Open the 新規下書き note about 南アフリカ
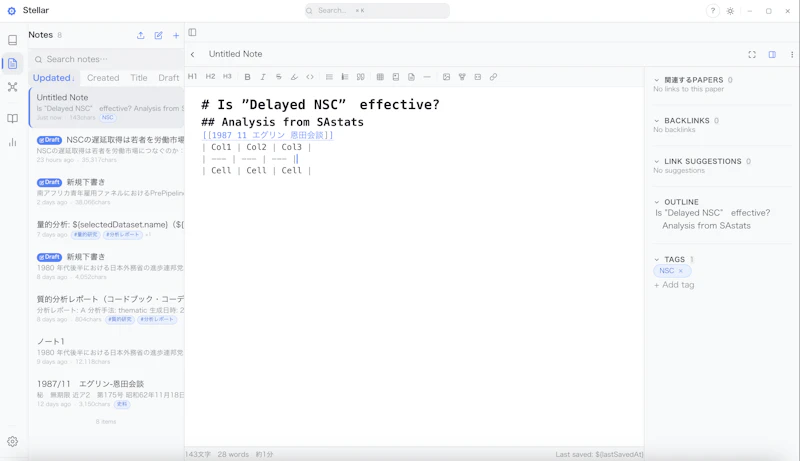 pos(107,192)
